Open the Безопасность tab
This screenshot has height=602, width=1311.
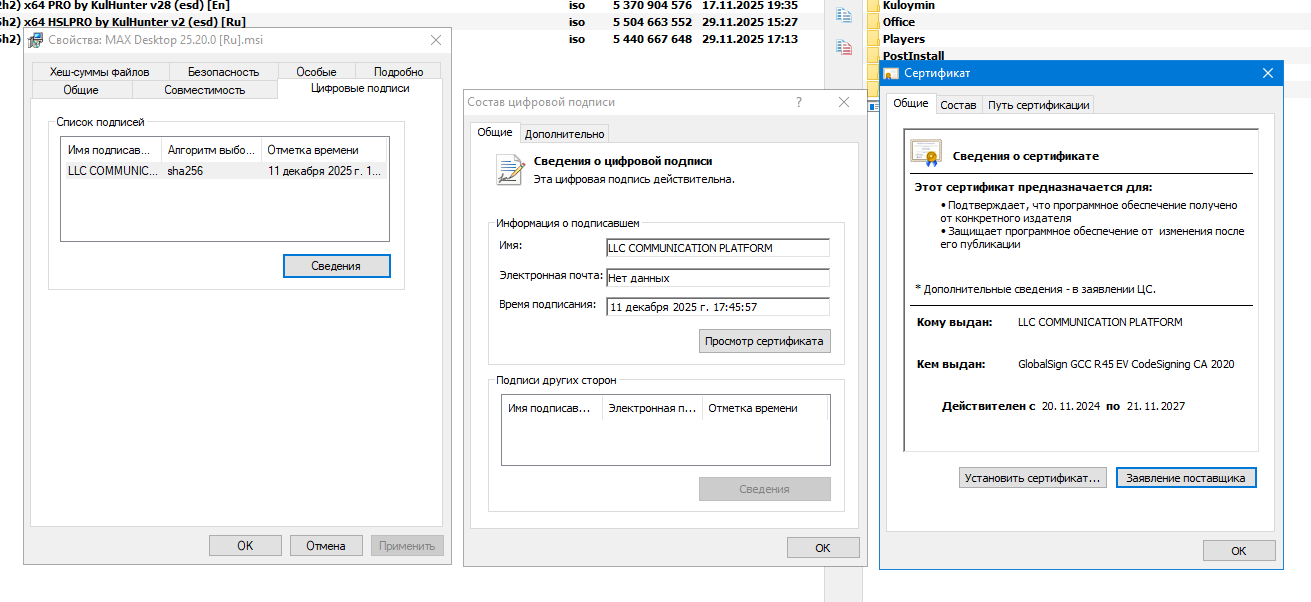(x=223, y=72)
